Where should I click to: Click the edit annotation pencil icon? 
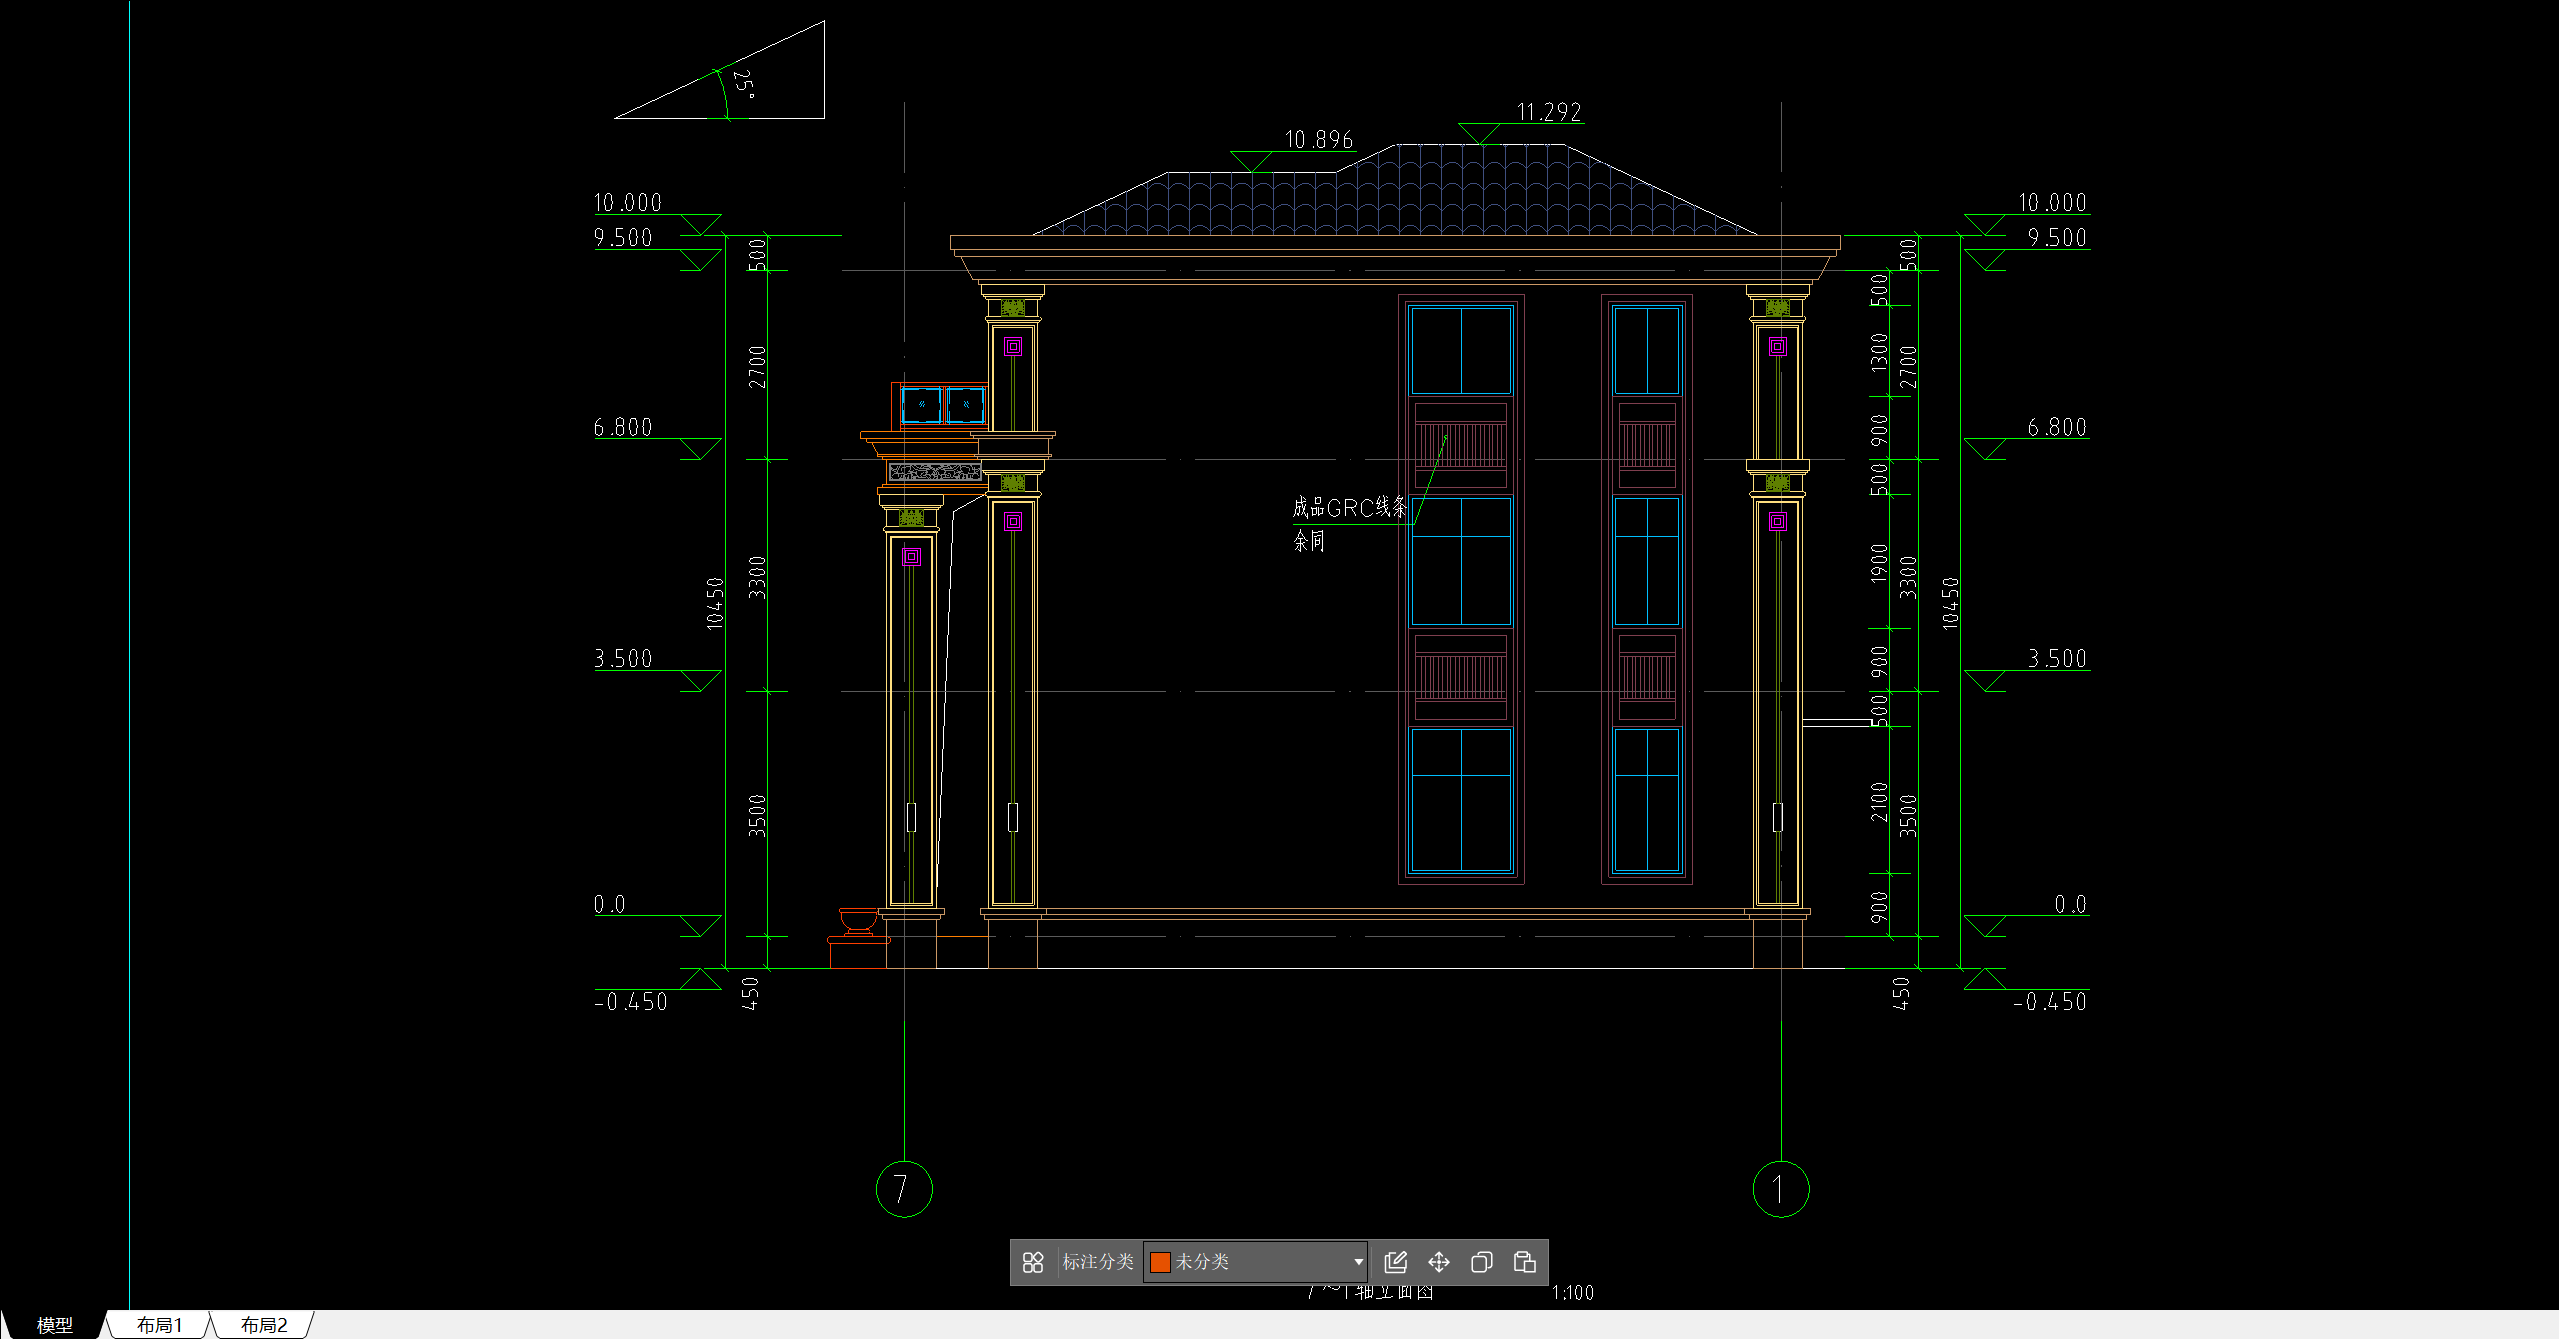point(1396,1262)
